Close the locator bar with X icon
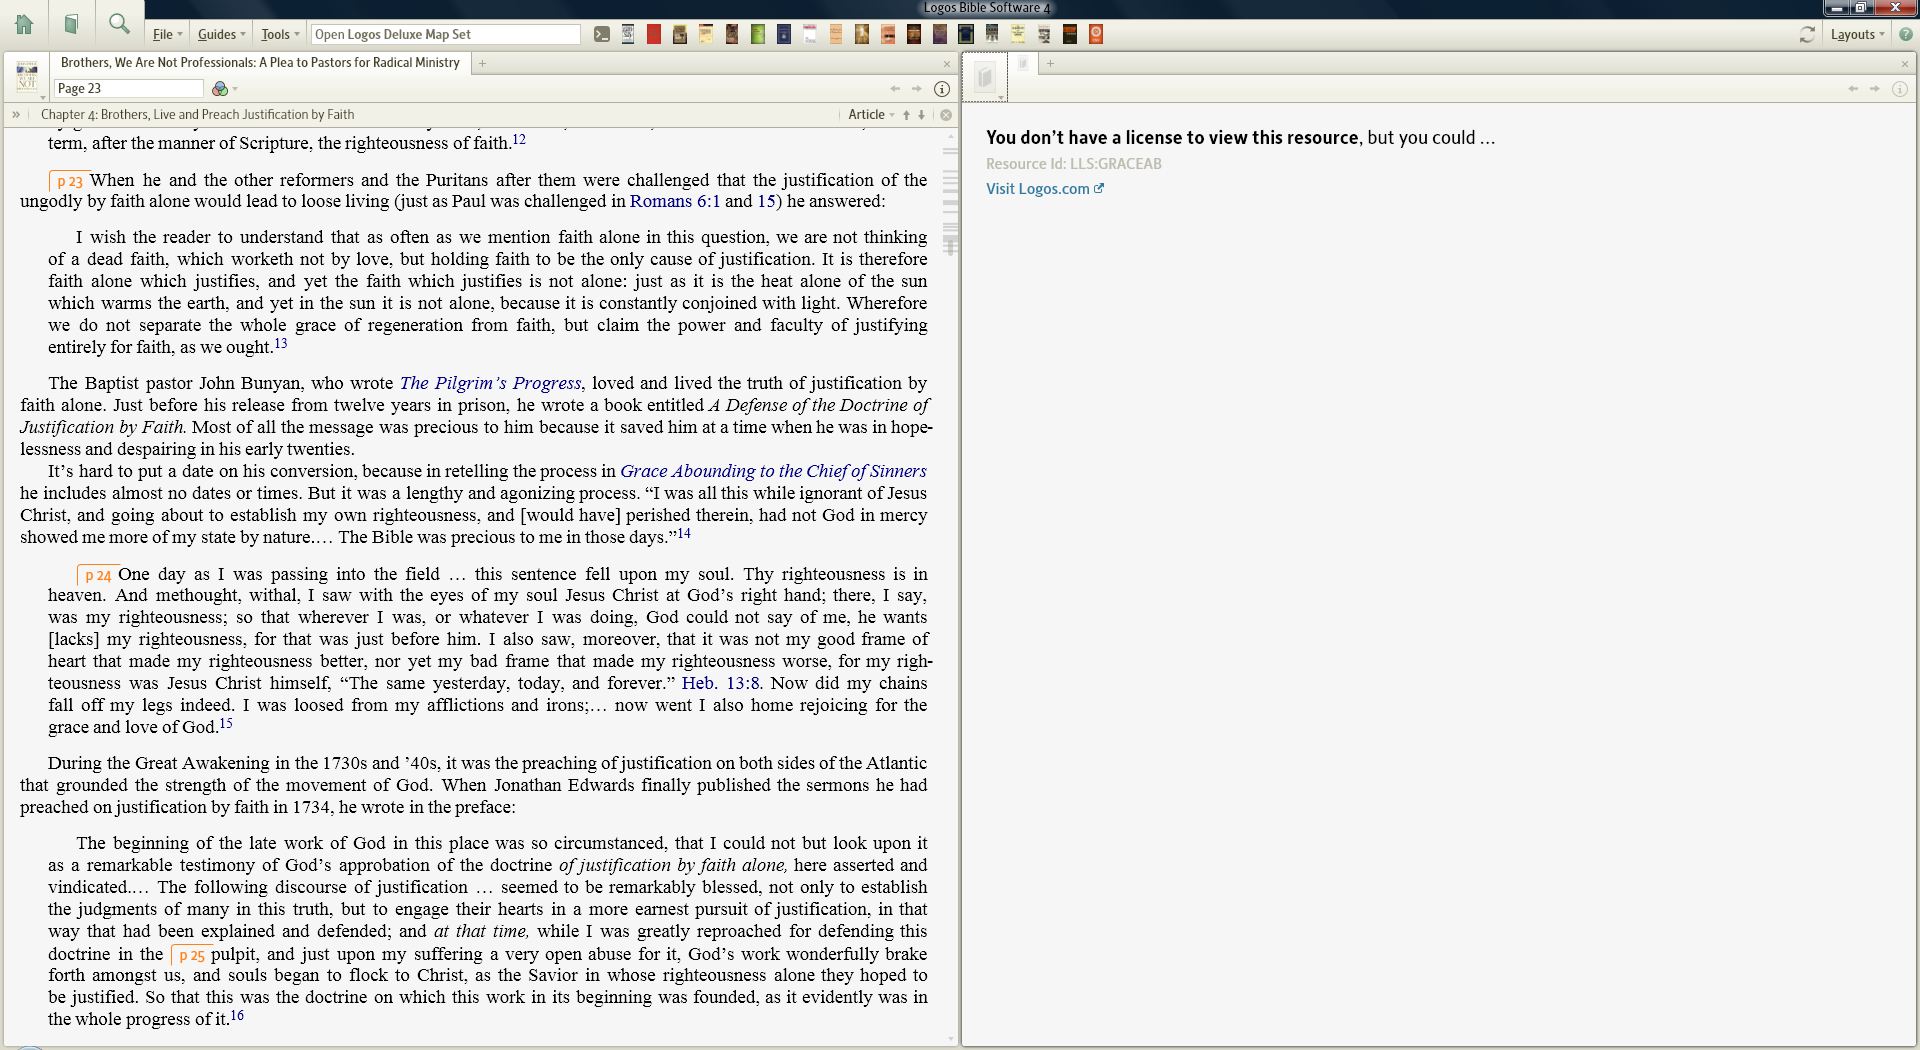The height and width of the screenshot is (1050, 1920). [x=945, y=115]
